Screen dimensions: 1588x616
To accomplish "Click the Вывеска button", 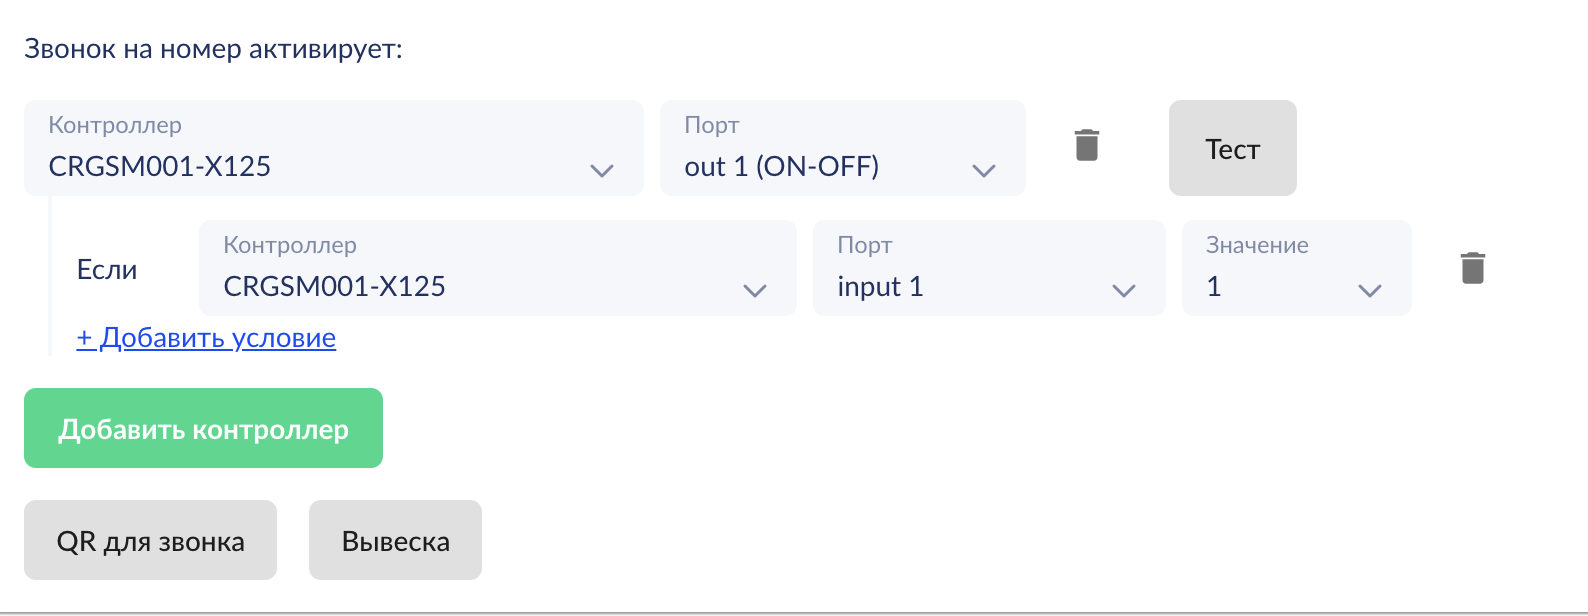I will [x=395, y=540].
